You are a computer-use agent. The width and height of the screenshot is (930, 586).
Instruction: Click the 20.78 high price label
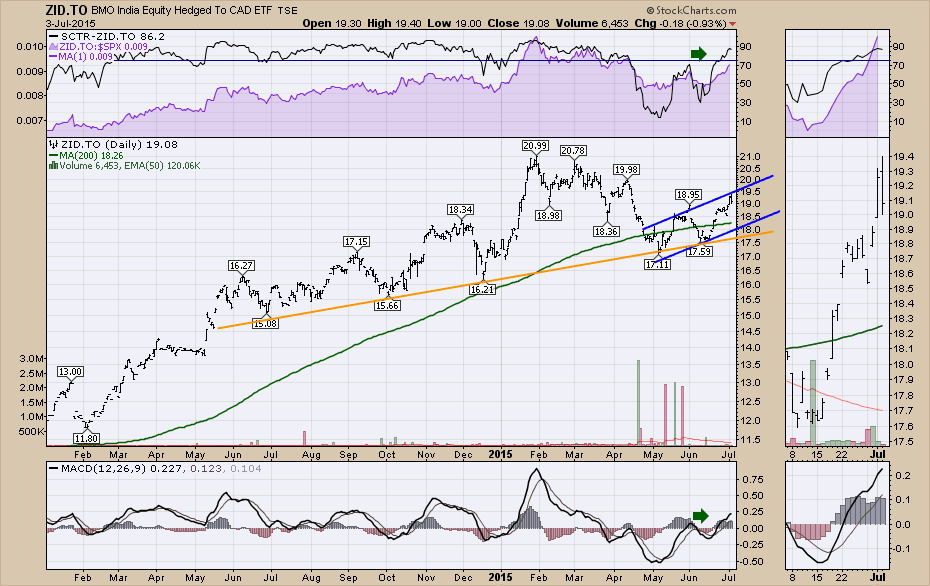pos(573,151)
